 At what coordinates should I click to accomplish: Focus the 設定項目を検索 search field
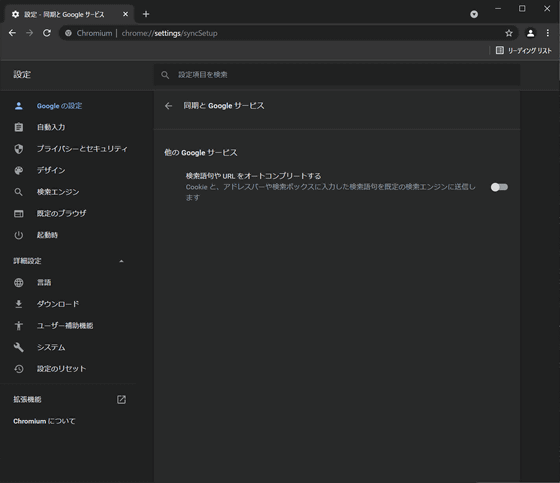coord(337,75)
